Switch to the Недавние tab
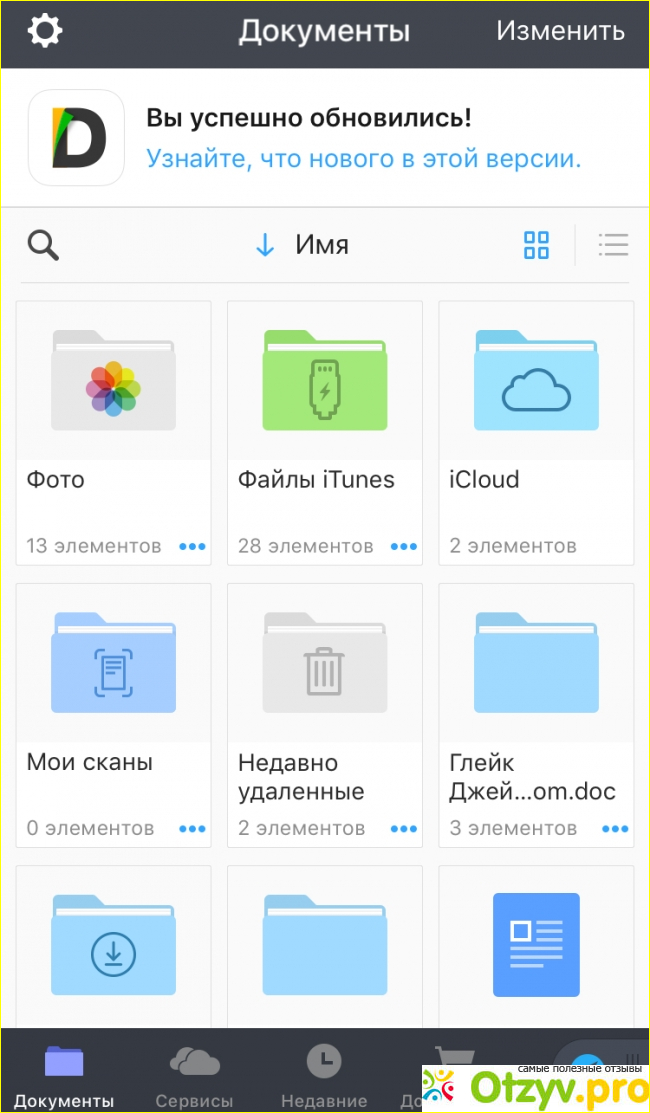Viewport: 650px width, 1113px height. pyautogui.click(x=324, y=1074)
